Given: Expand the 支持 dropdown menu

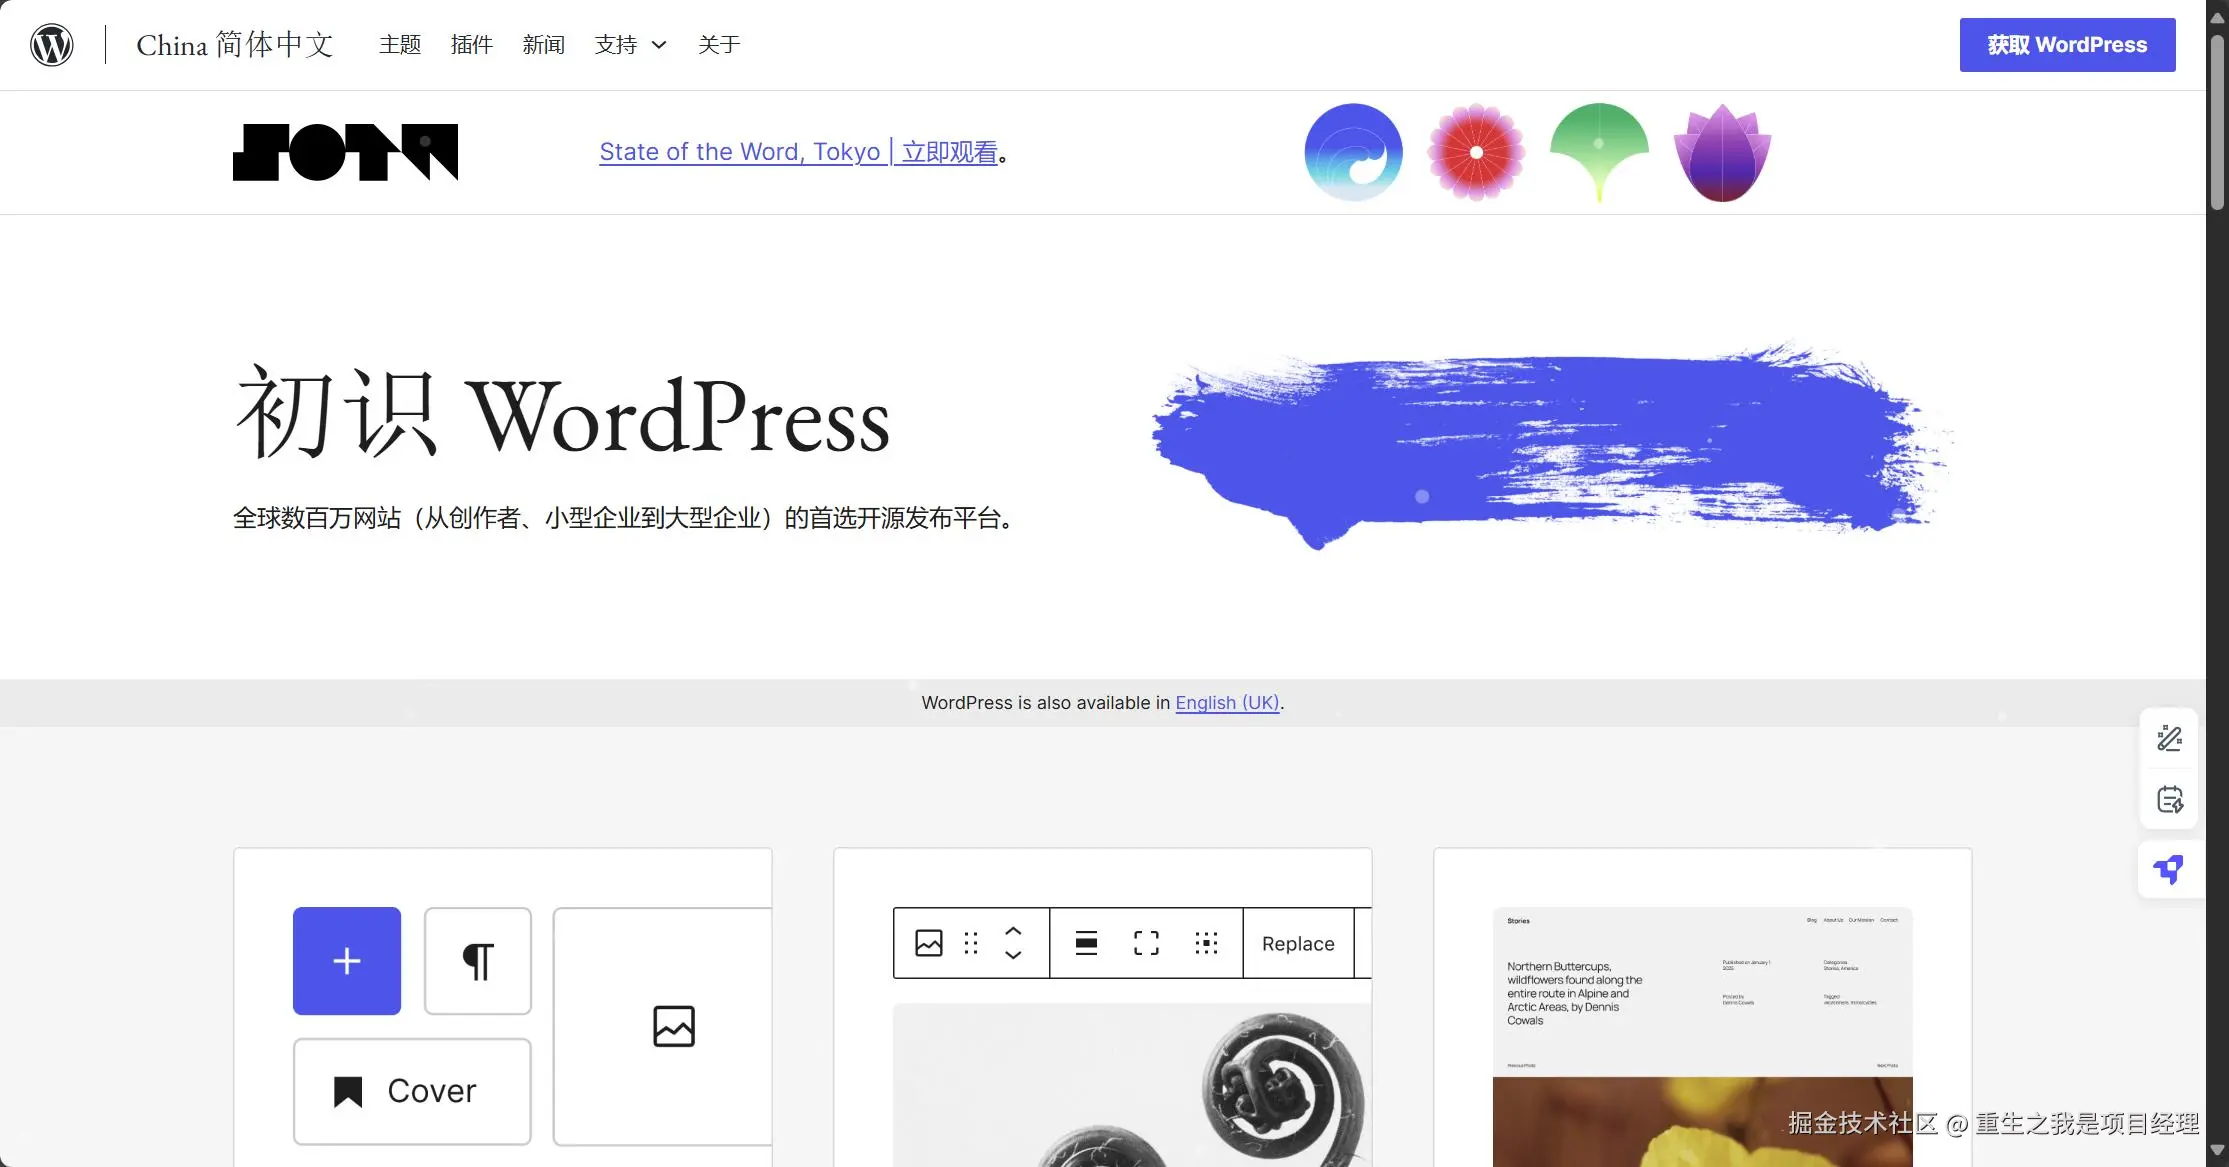Looking at the screenshot, I should [x=630, y=45].
